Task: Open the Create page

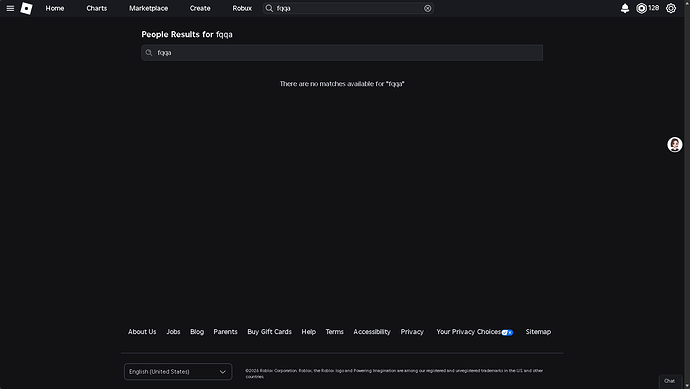Action: pyautogui.click(x=200, y=8)
